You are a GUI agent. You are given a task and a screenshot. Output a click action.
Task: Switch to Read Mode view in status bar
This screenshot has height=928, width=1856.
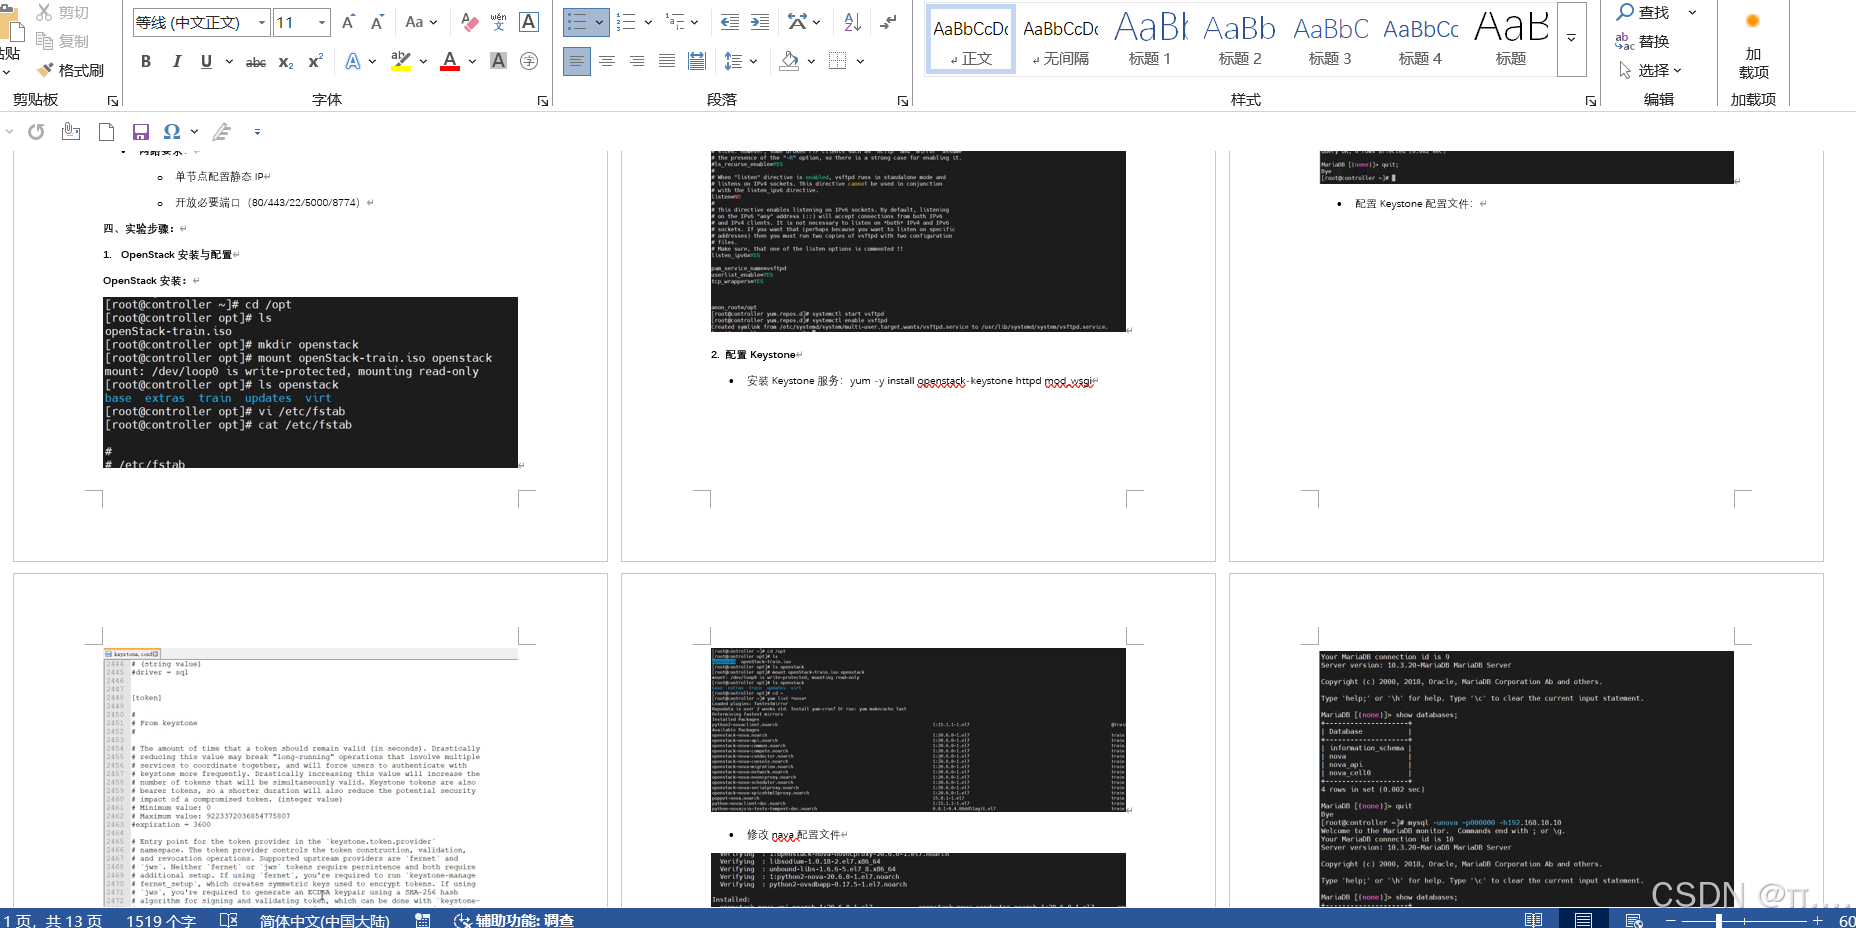(x=1533, y=920)
